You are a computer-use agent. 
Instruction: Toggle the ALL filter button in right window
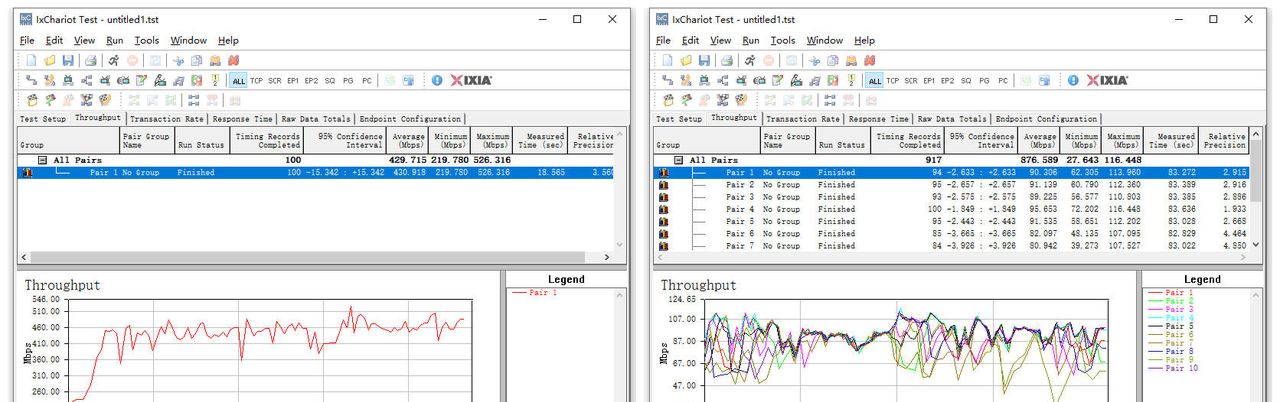pos(875,80)
